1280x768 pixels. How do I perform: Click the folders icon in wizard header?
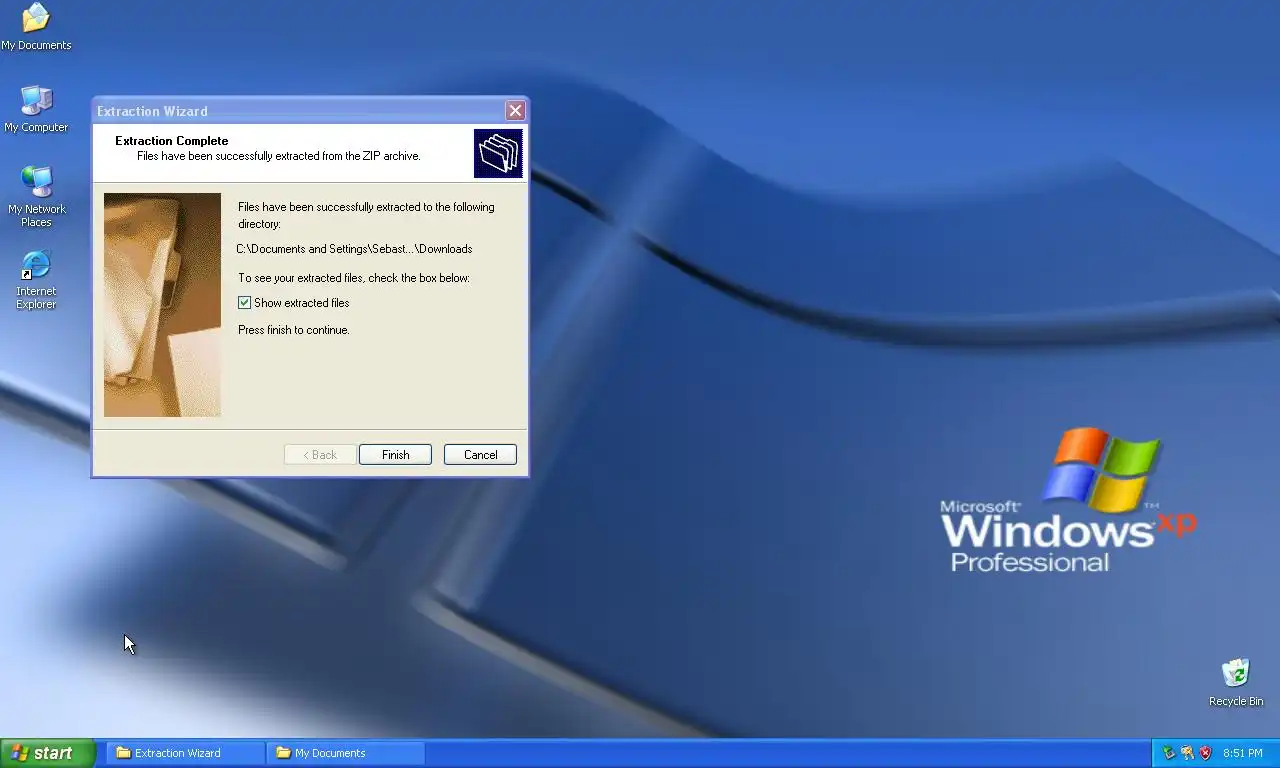point(498,153)
